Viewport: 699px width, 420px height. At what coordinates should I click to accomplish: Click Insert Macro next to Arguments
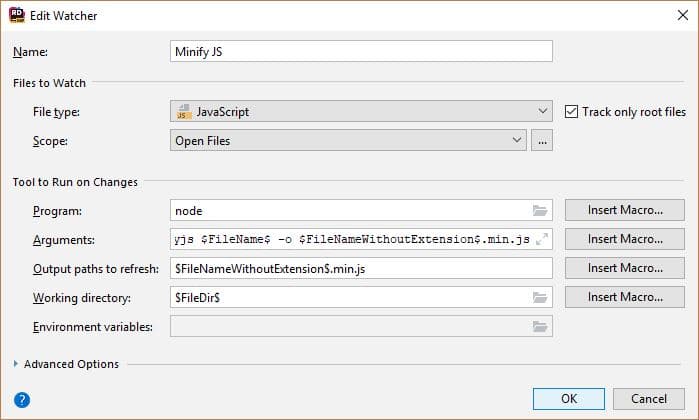click(x=625, y=239)
